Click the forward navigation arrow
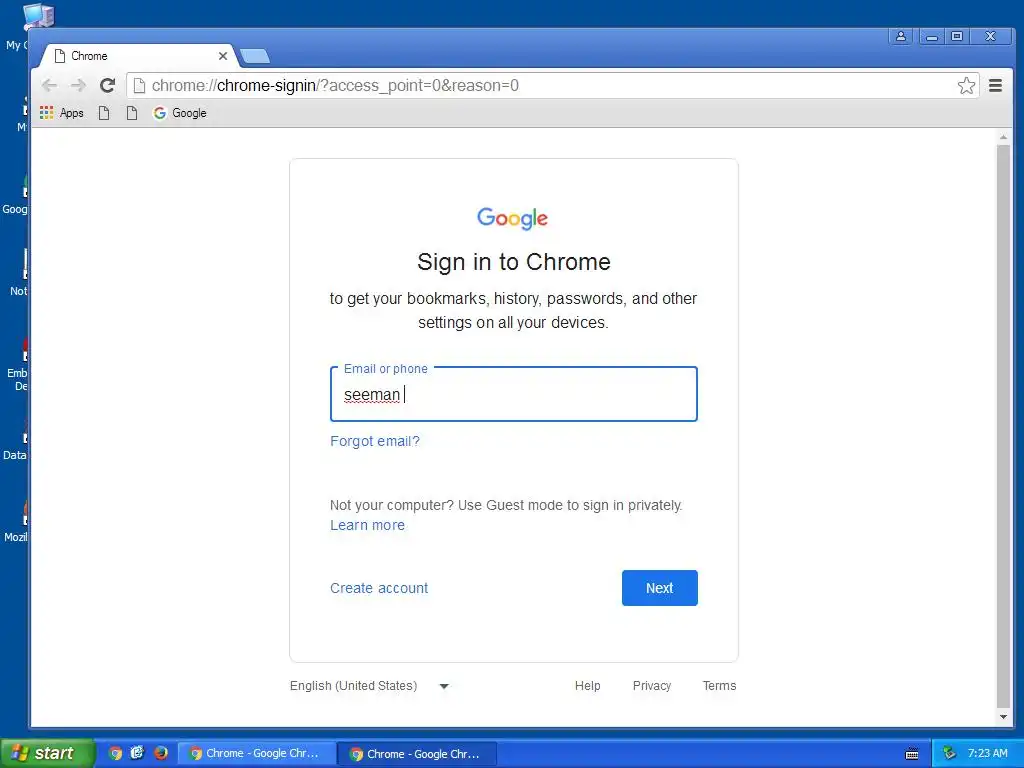This screenshot has width=1024, height=768. 78,86
